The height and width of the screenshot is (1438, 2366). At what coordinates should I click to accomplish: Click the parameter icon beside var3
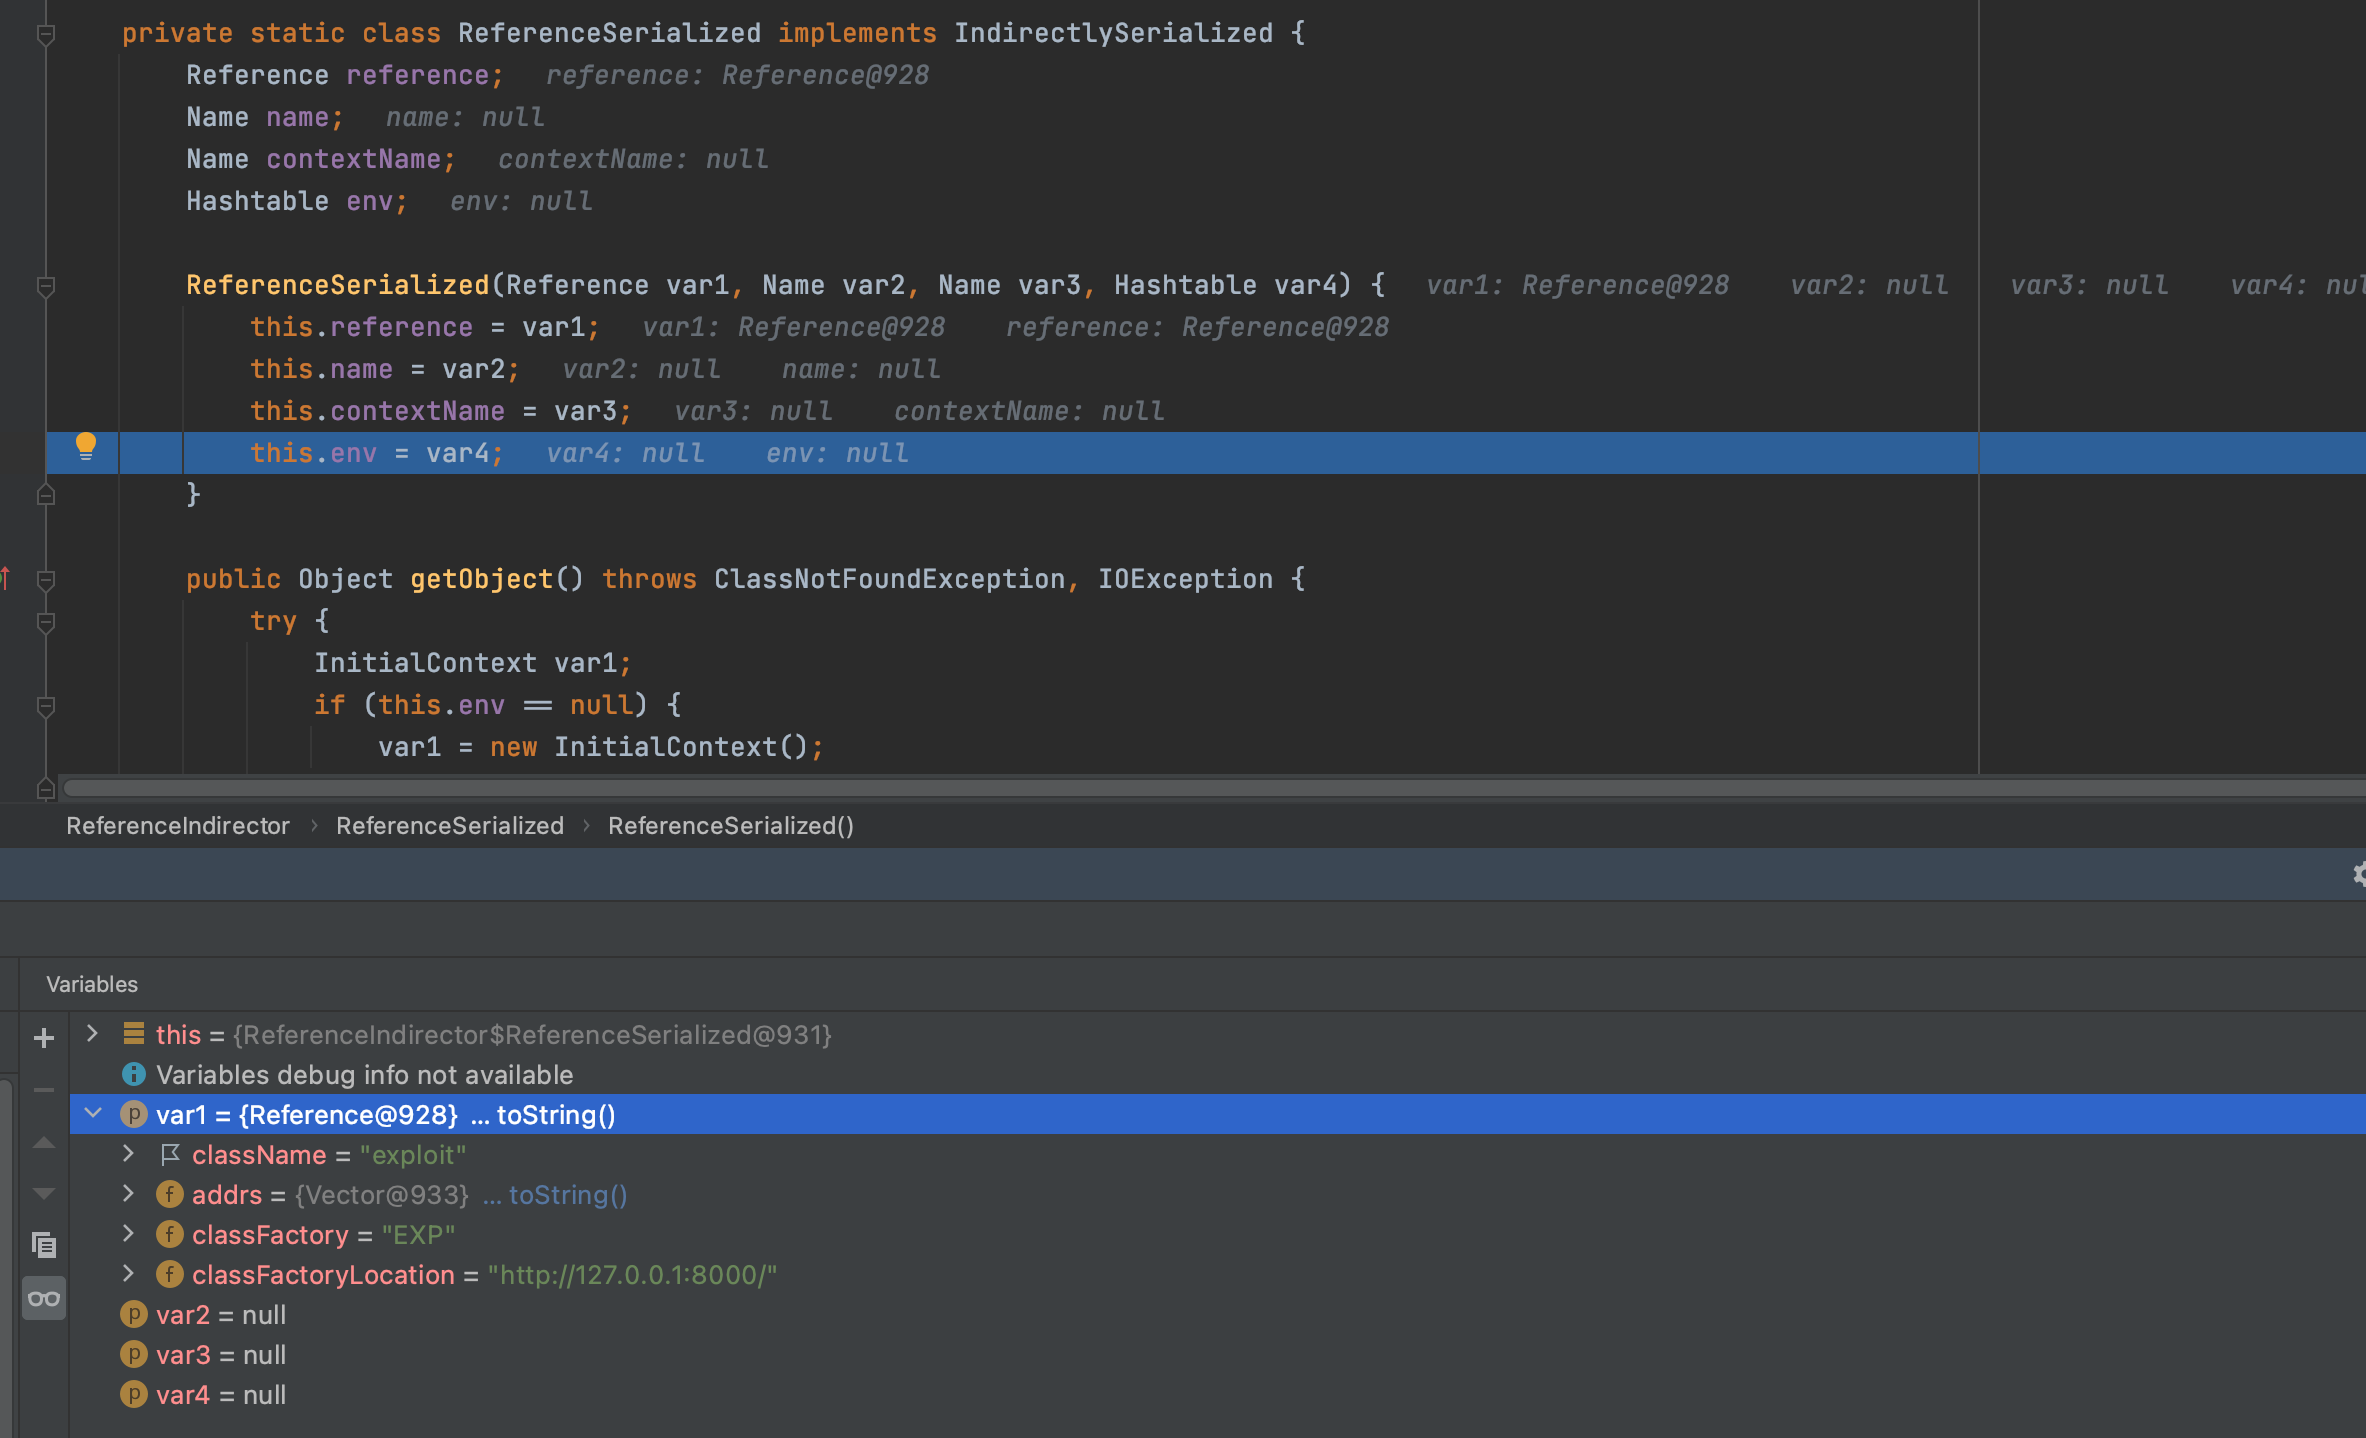coord(133,1354)
